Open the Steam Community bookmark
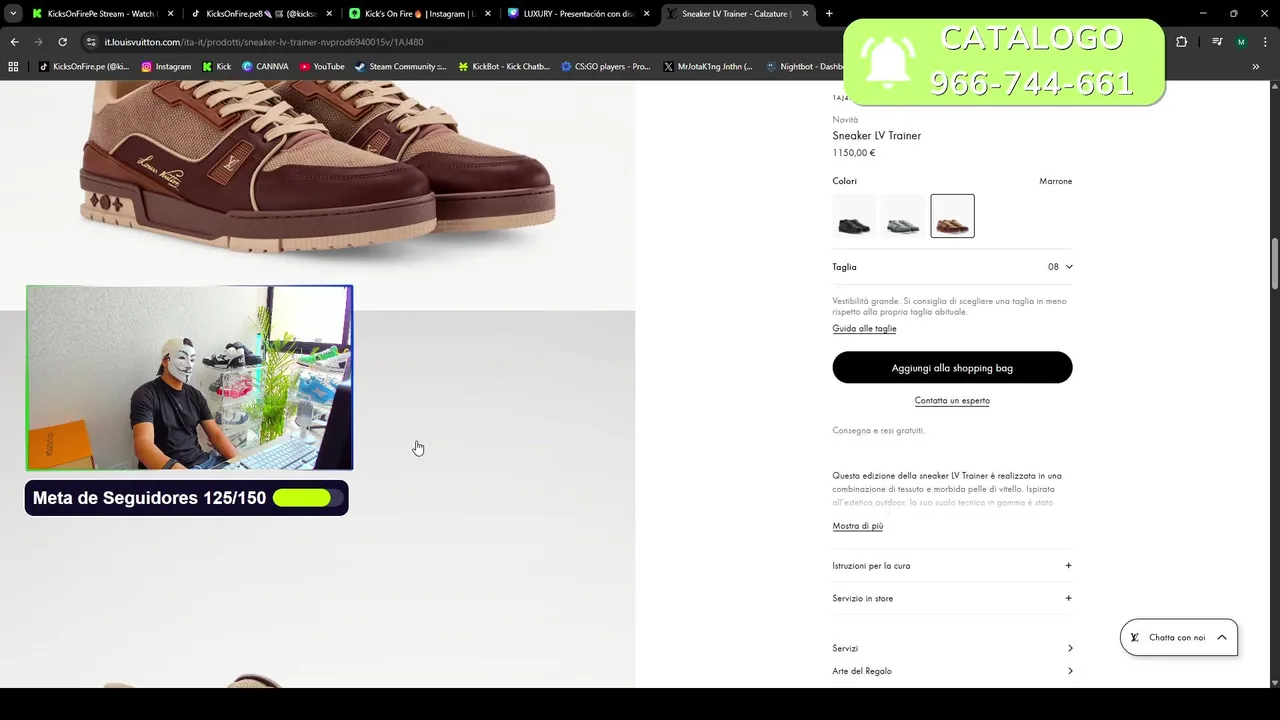1280x720 pixels. click(x=400, y=67)
